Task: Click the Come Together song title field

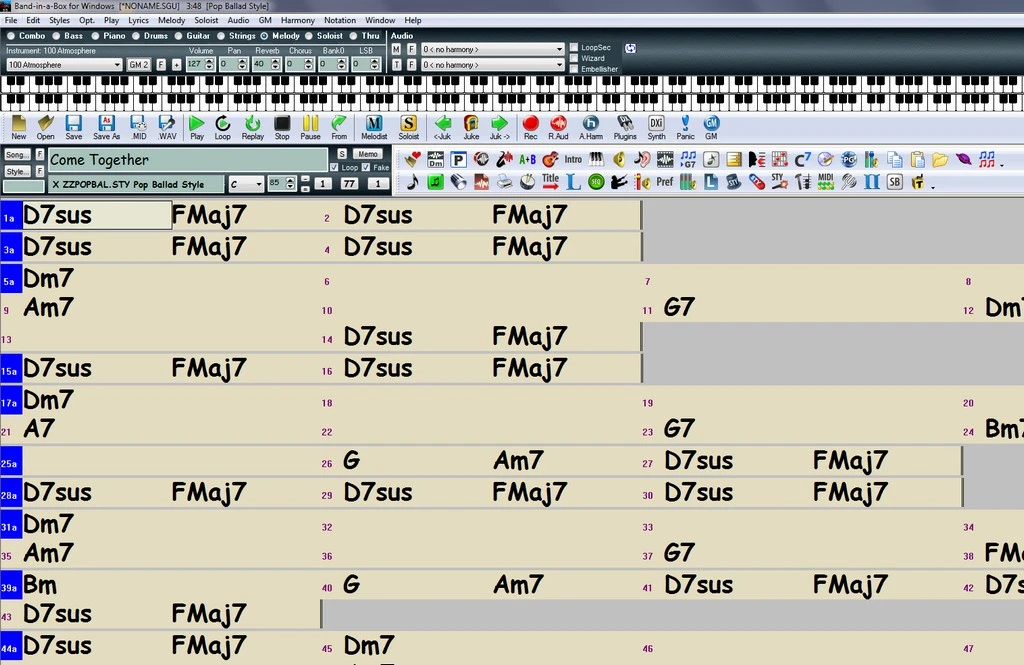Action: 188,160
